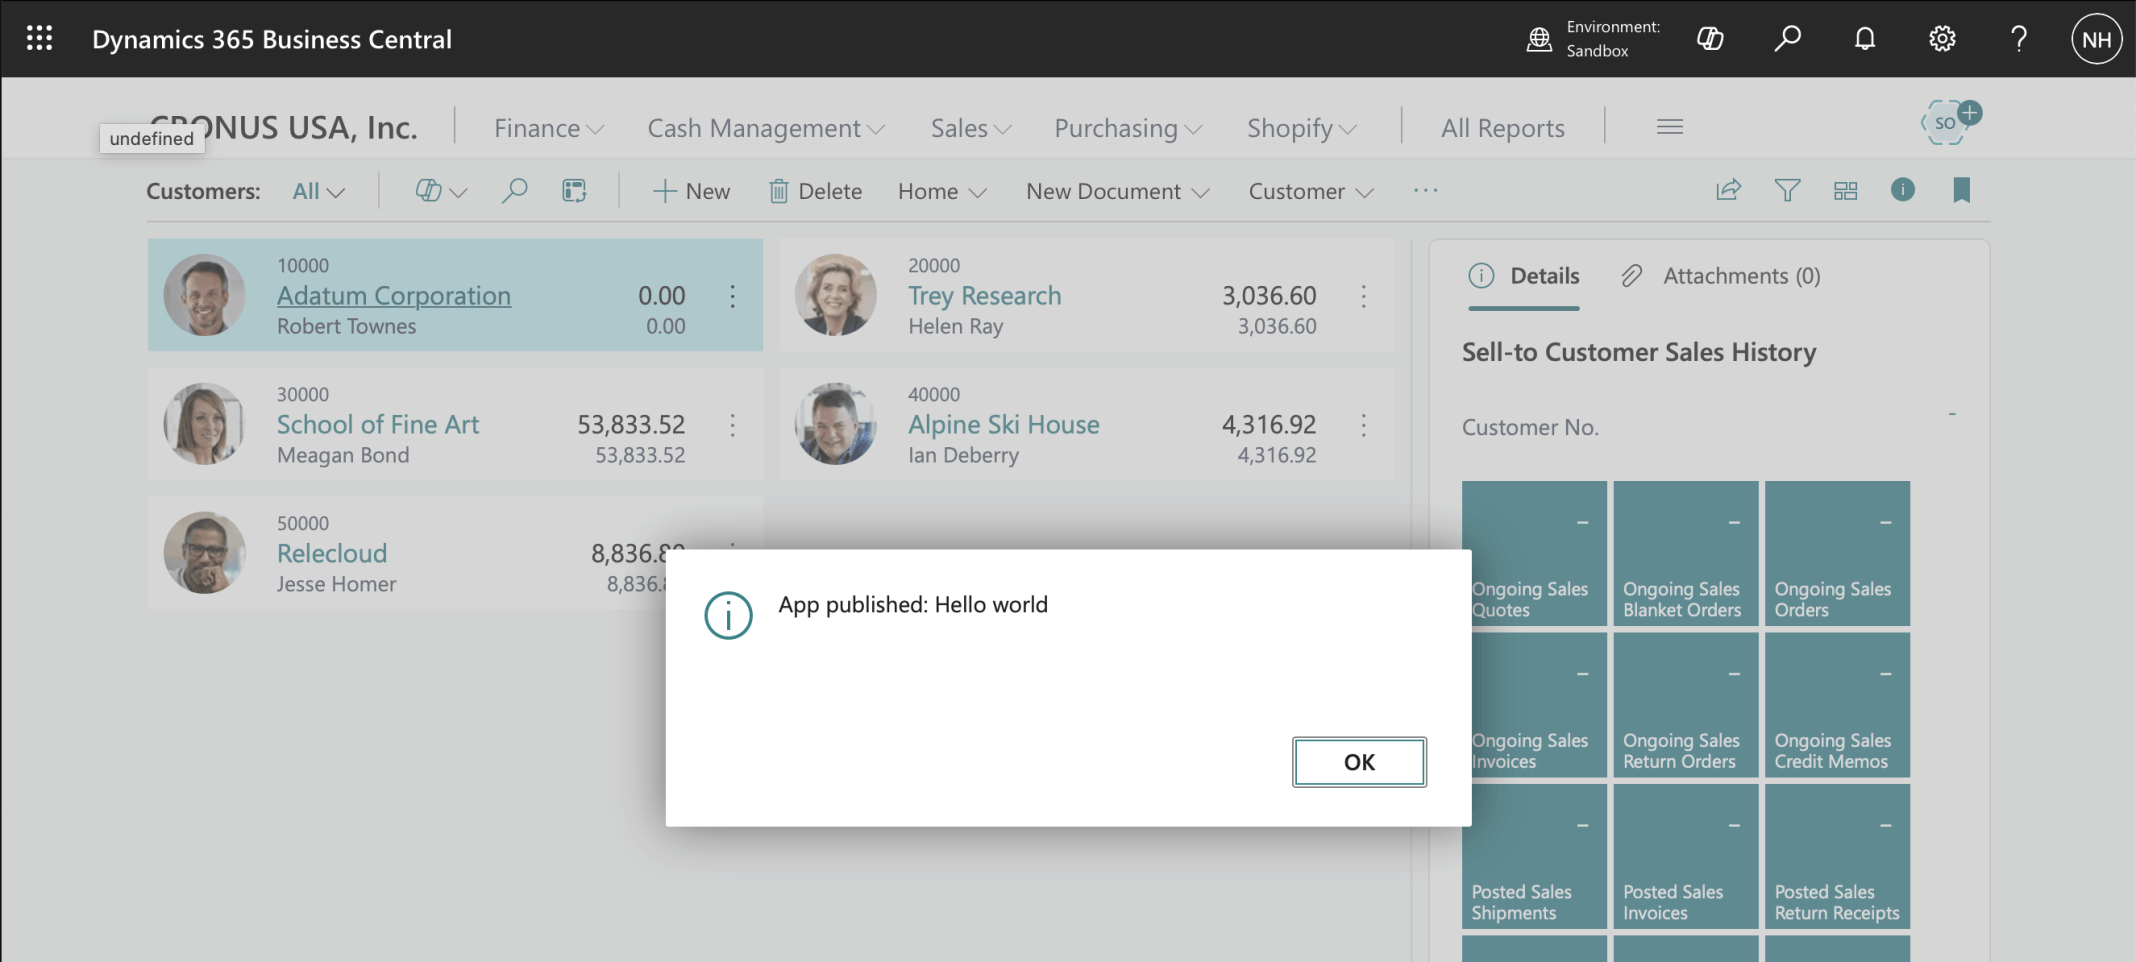This screenshot has width=2136, height=962.
Task: Click the Share icon in the toolbar
Action: point(1729,190)
